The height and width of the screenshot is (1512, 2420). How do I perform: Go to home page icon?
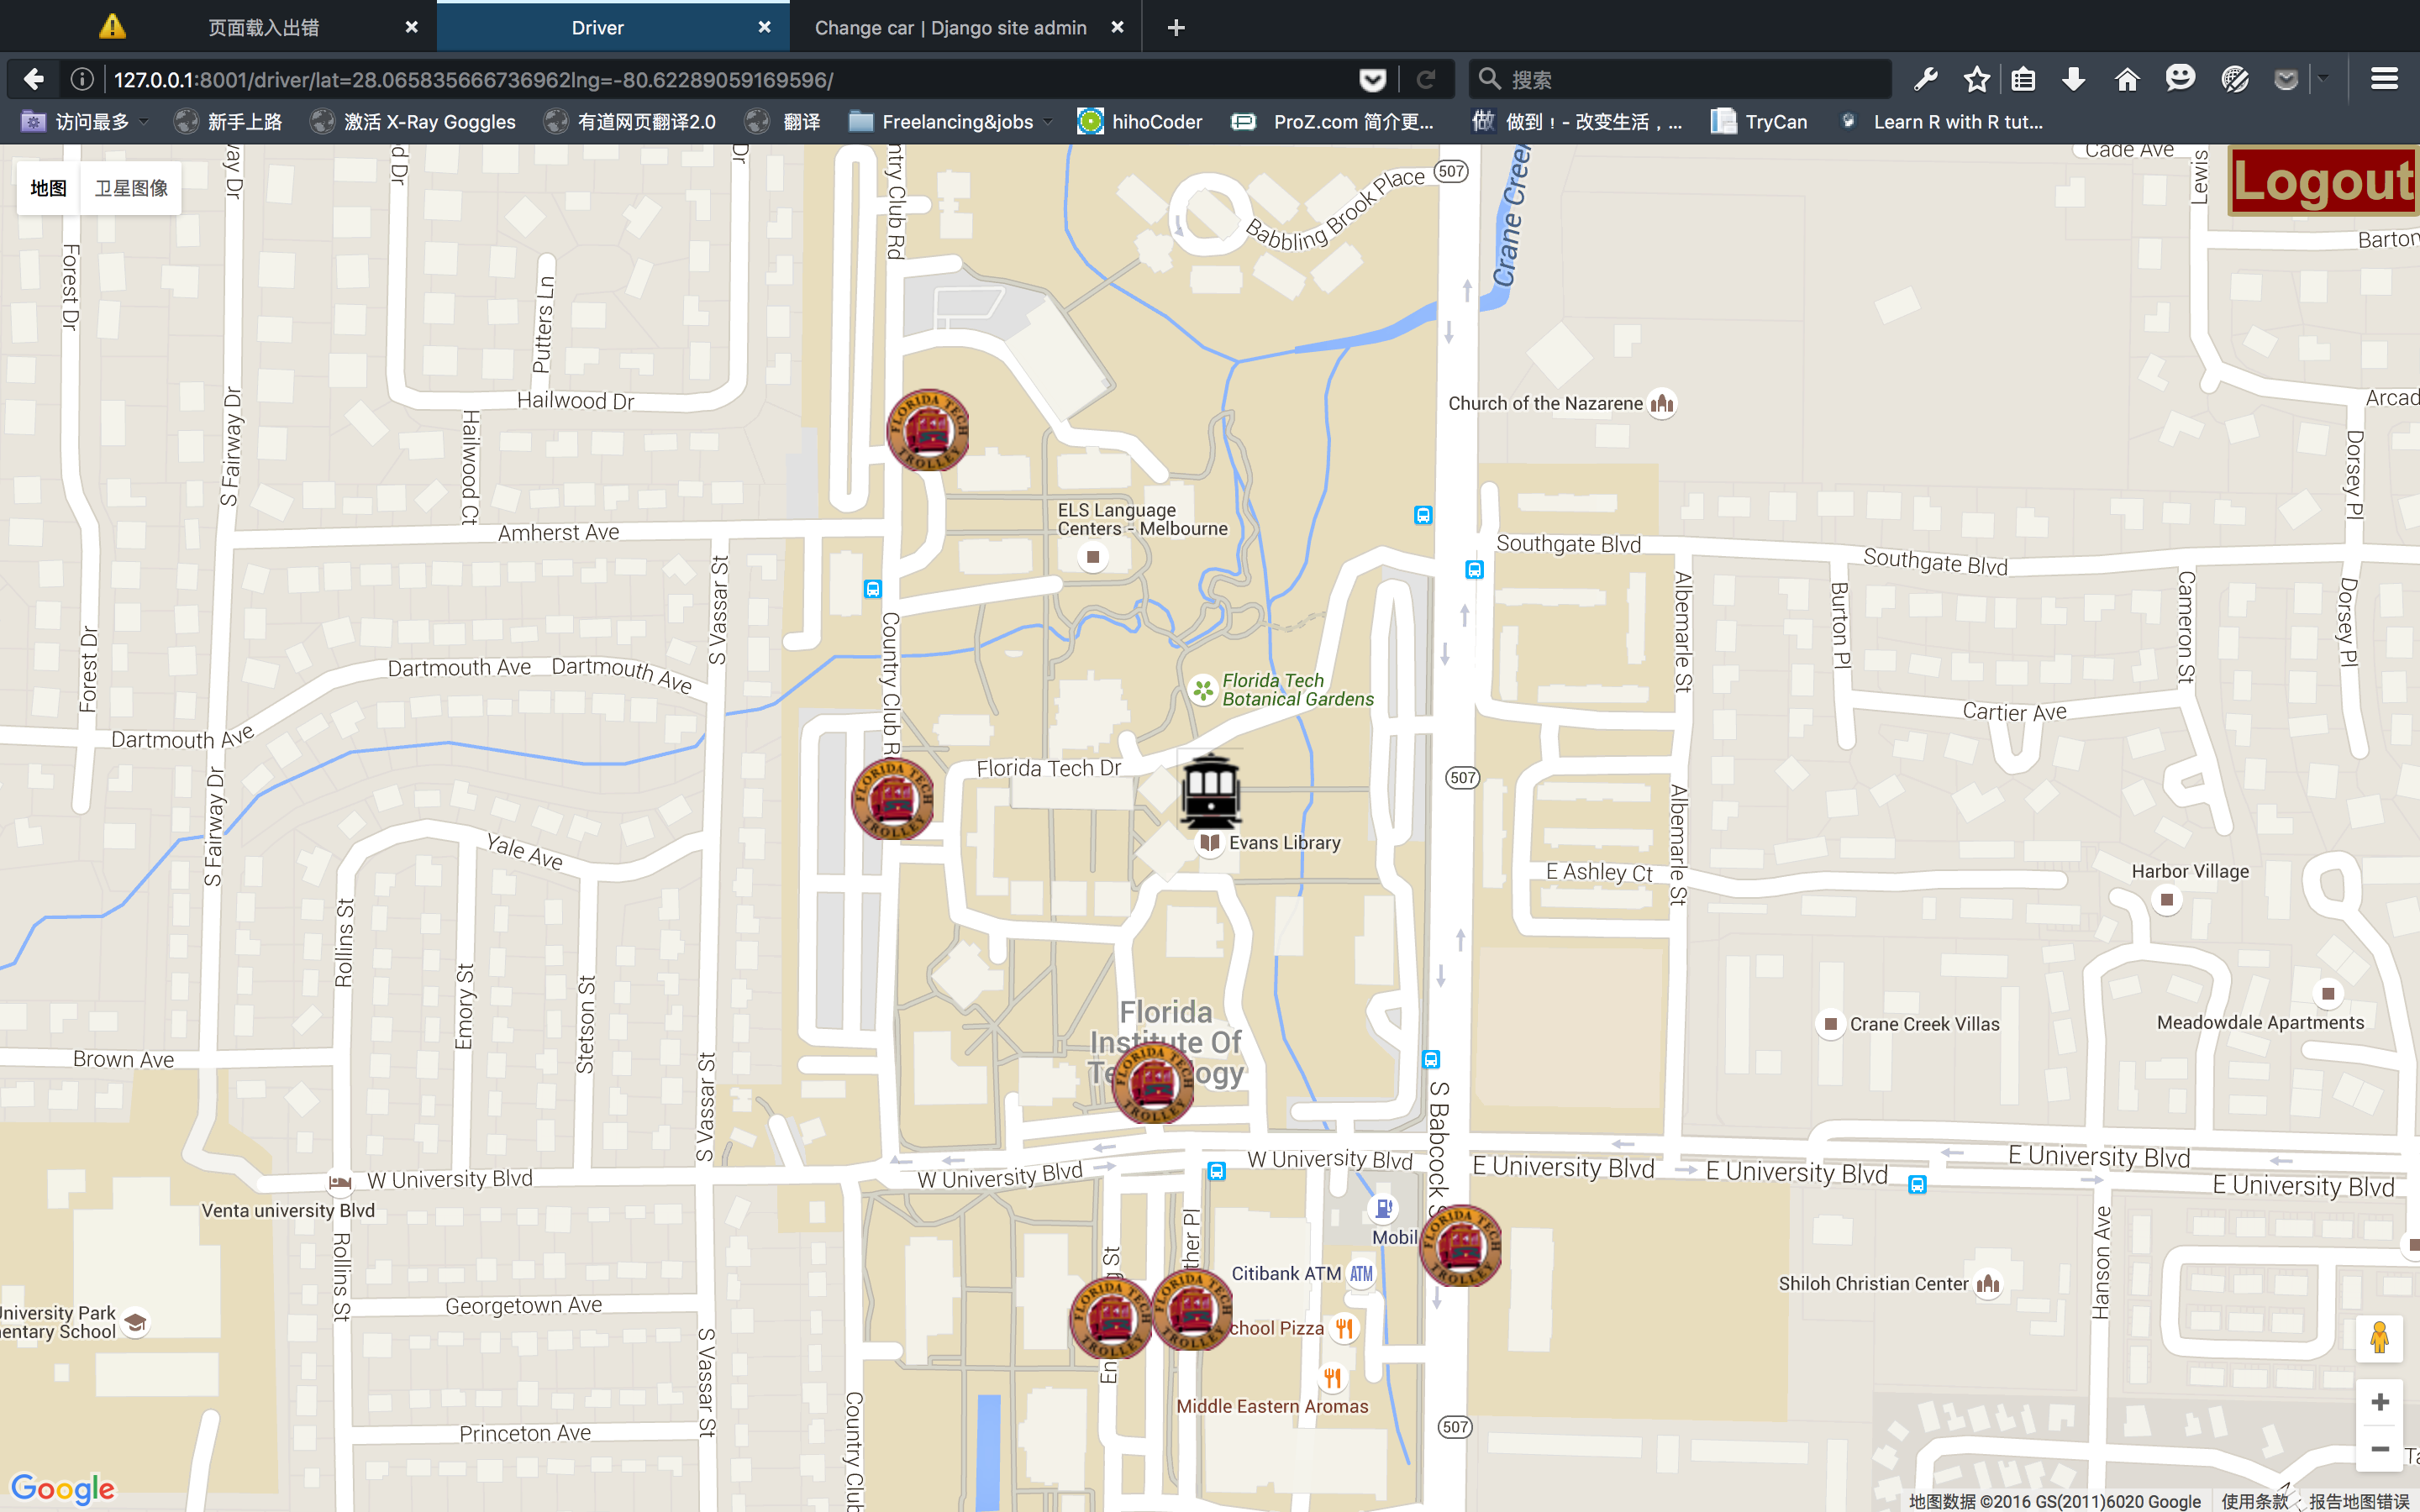pos(2126,79)
